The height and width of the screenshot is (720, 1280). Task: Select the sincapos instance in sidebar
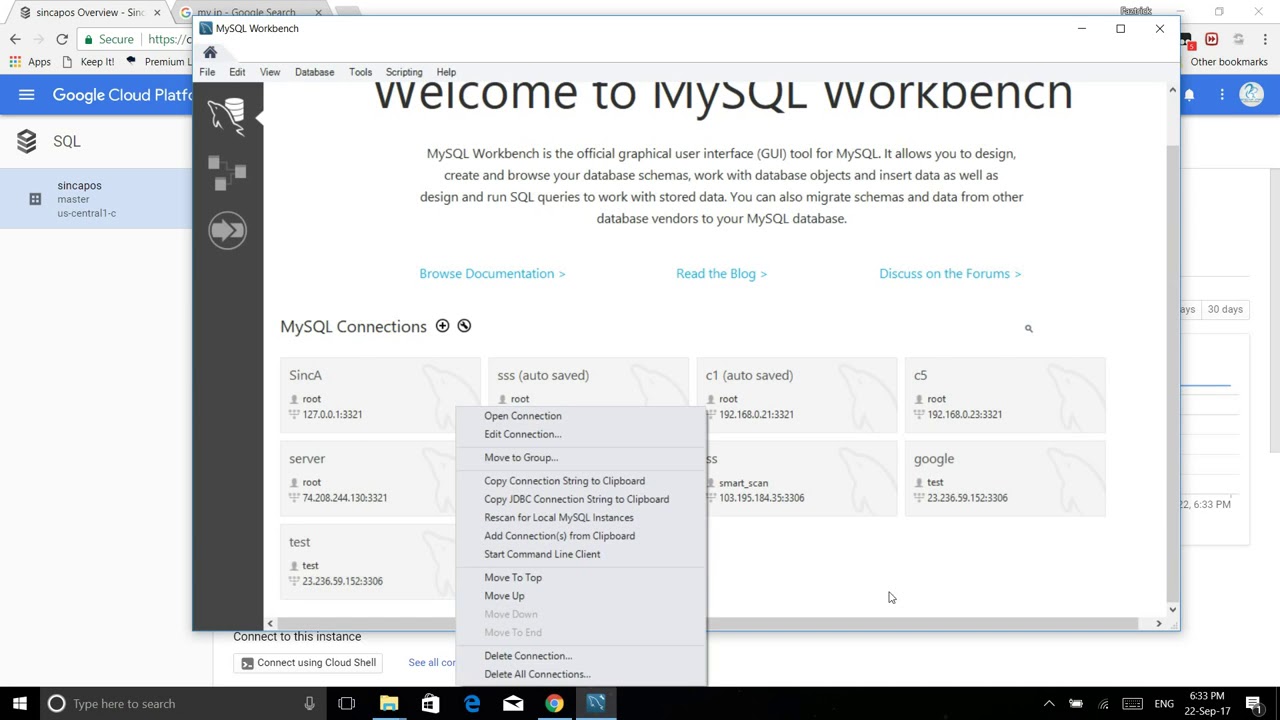pyautogui.click(x=96, y=198)
